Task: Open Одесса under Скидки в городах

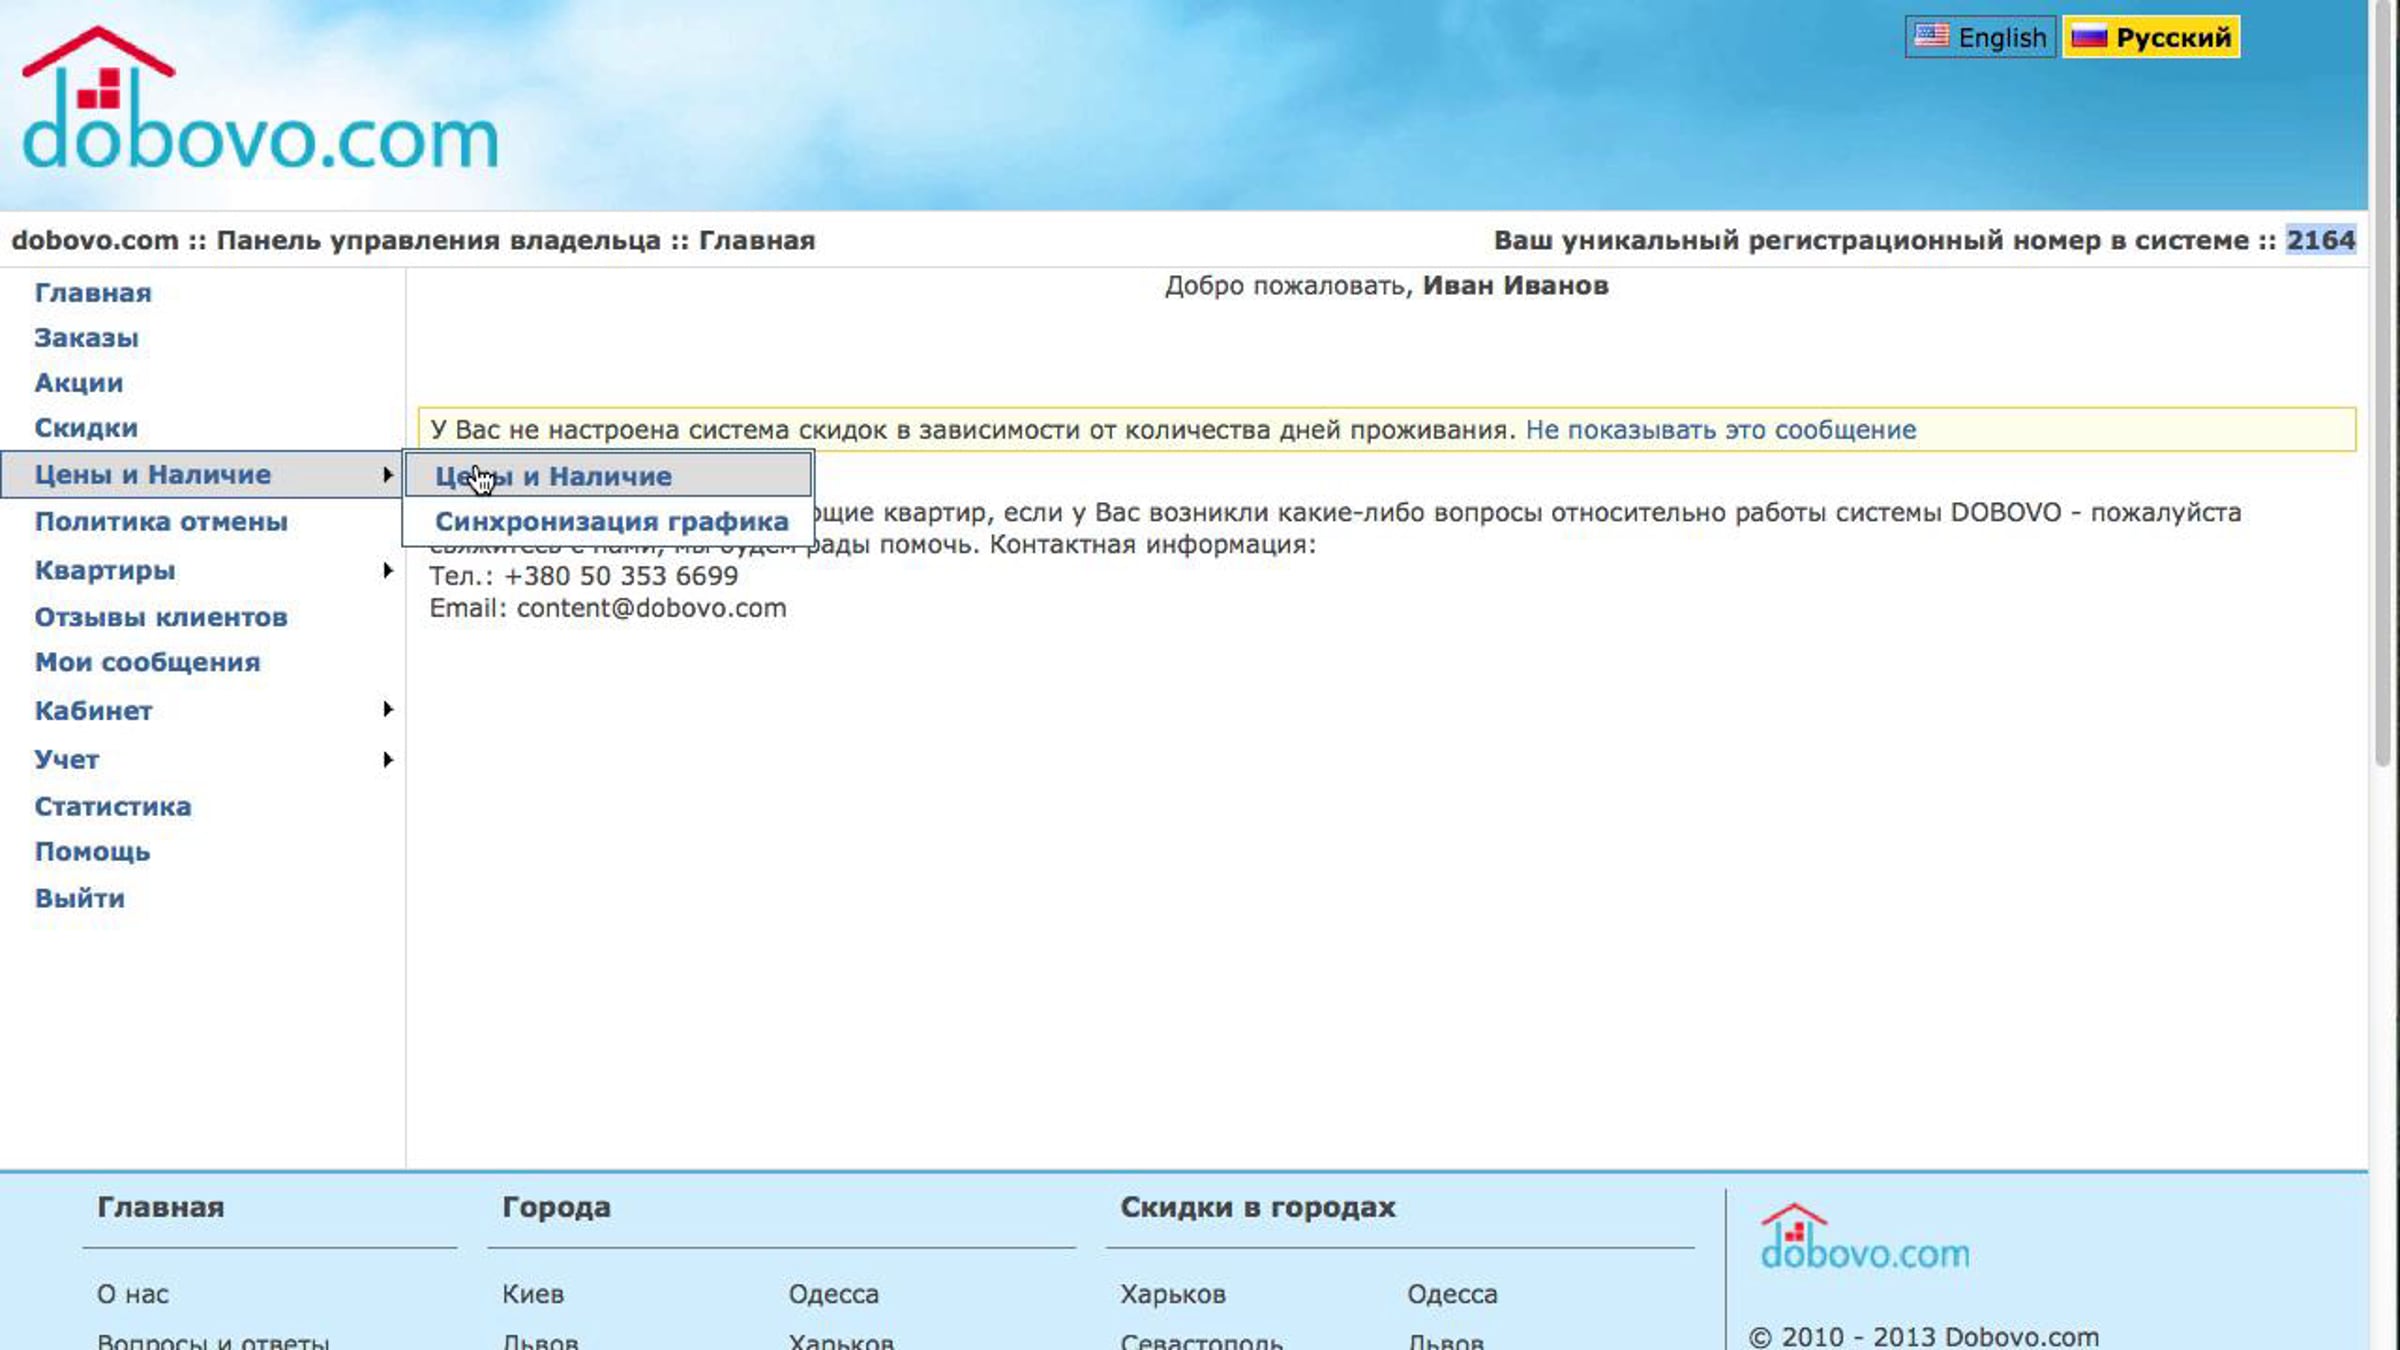Action: tap(1453, 1295)
